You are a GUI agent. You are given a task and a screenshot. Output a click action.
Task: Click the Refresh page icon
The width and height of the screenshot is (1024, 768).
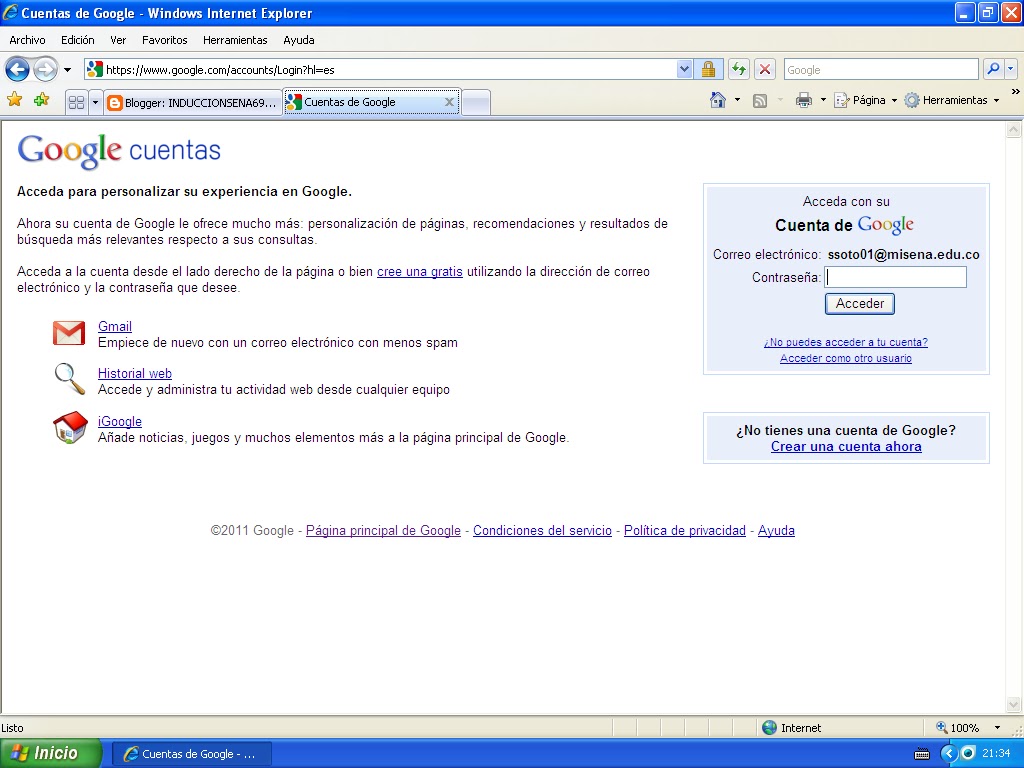(741, 69)
